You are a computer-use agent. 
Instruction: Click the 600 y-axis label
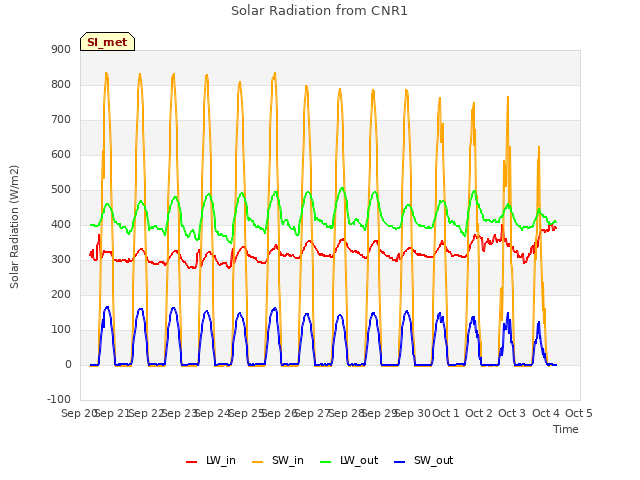point(61,155)
